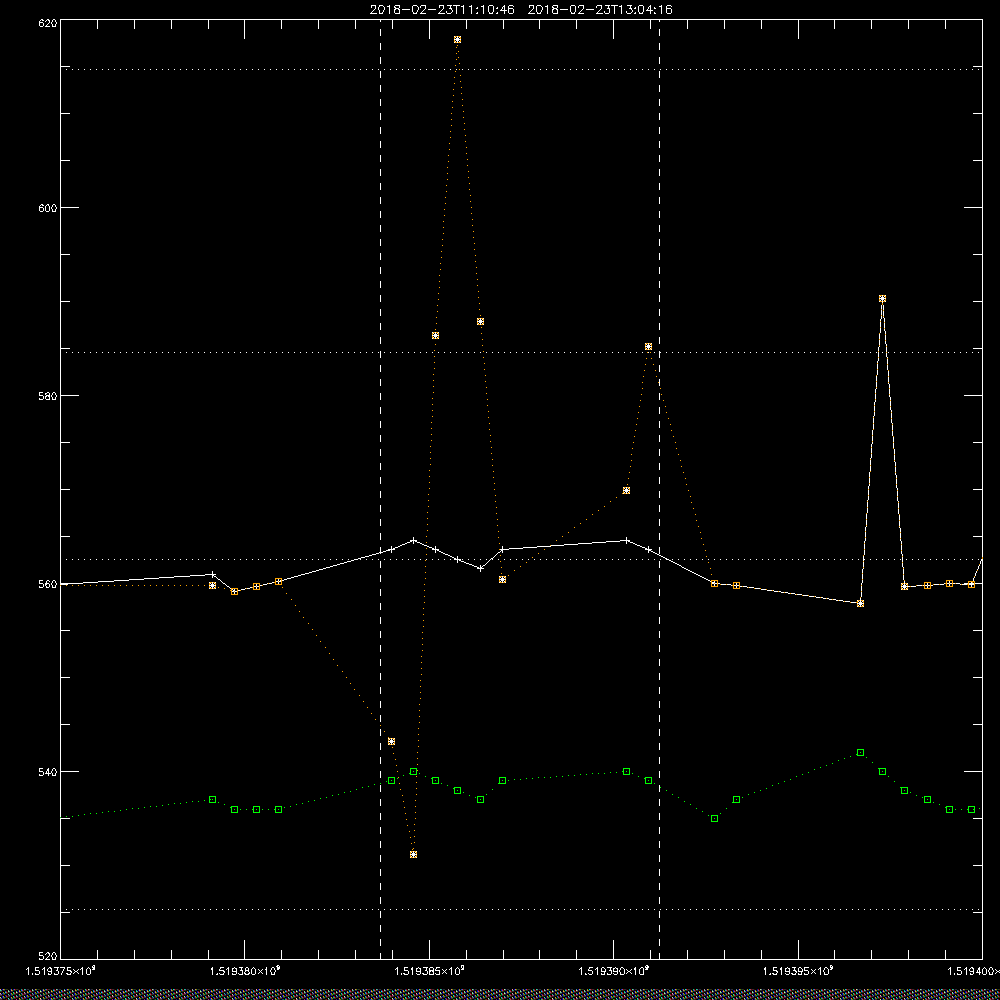Select the highest green square near 542
The height and width of the screenshot is (1000, 1000).
(860, 753)
